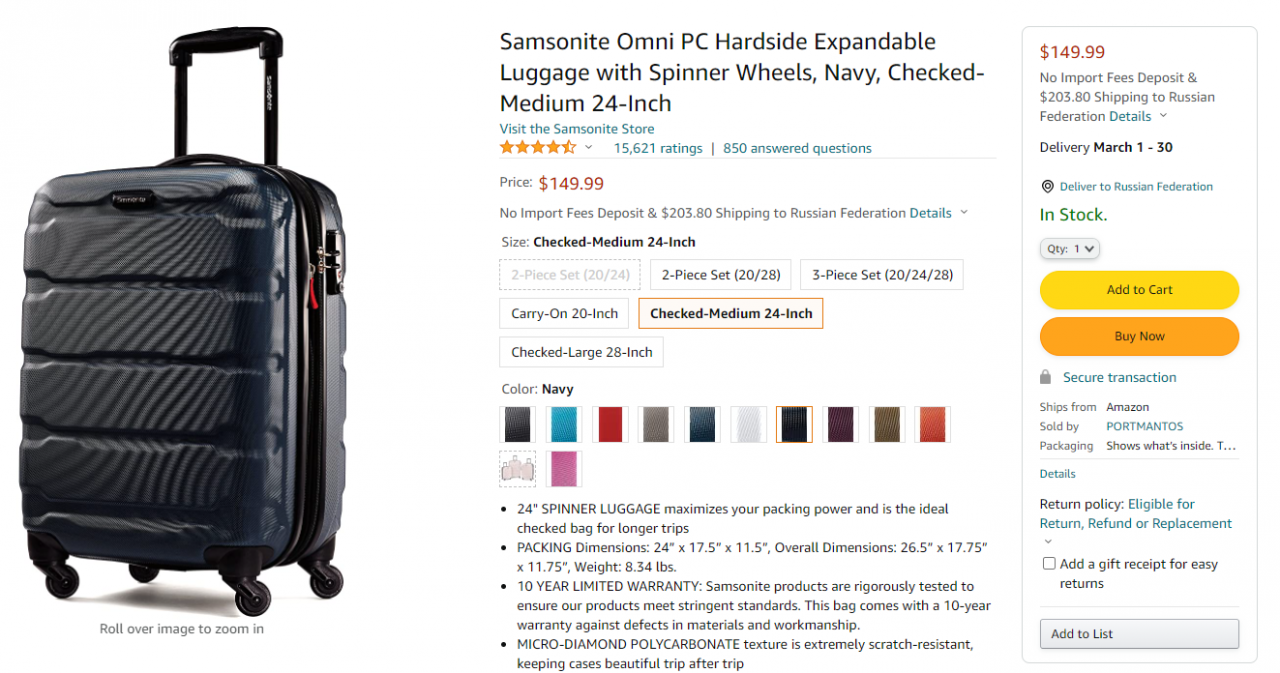Select Checked-Large 28-Inch size
The width and height of the screenshot is (1280, 673).
point(581,352)
